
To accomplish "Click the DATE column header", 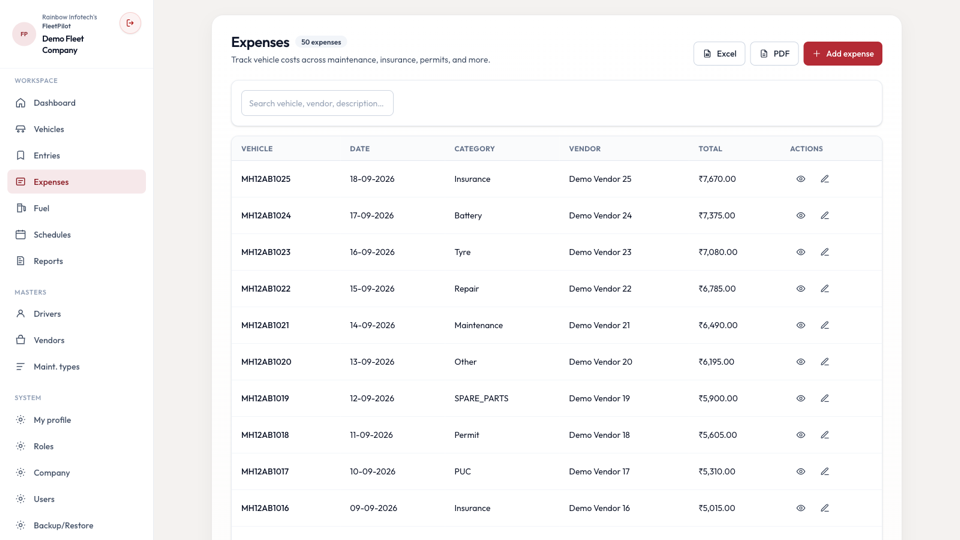I will pos(359,149).
